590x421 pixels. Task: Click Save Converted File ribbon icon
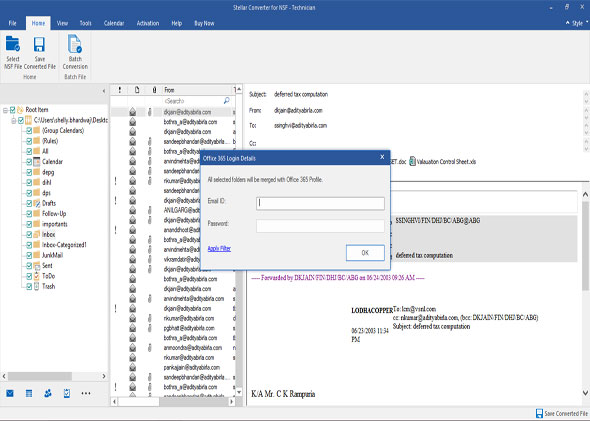(x=39, y=44)
